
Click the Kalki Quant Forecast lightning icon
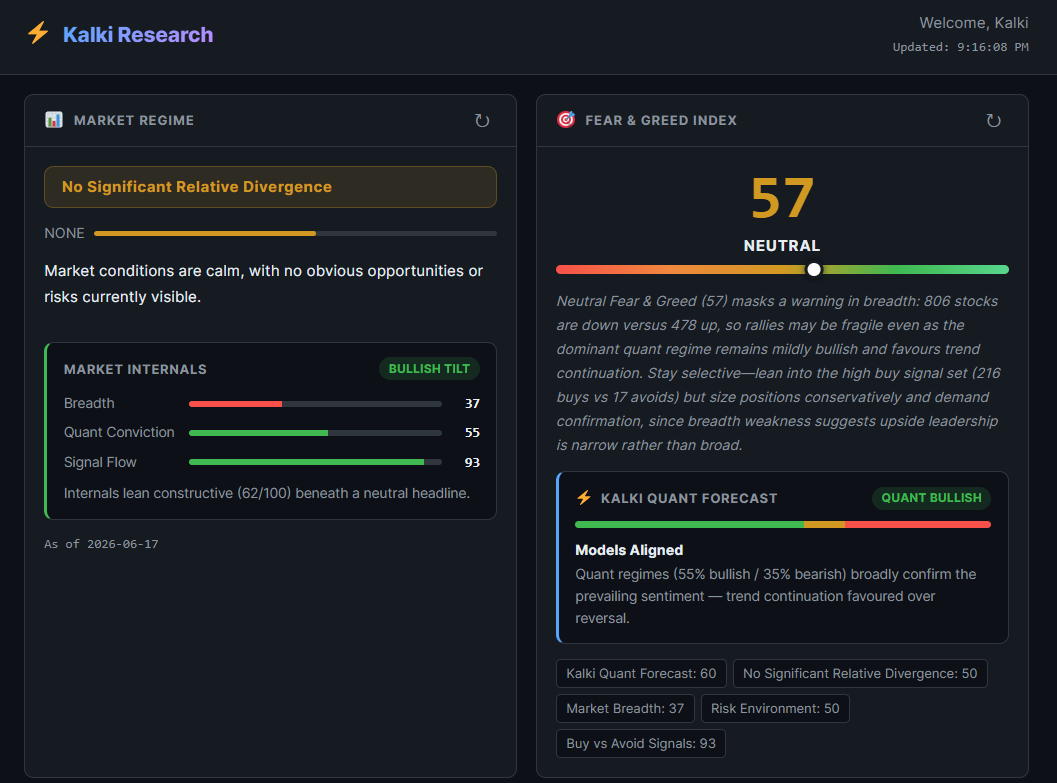point(584,498)
